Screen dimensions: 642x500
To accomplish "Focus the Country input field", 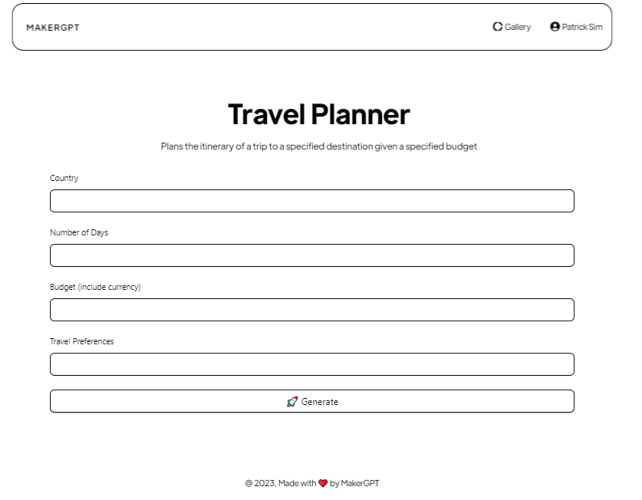I will 312,201.
